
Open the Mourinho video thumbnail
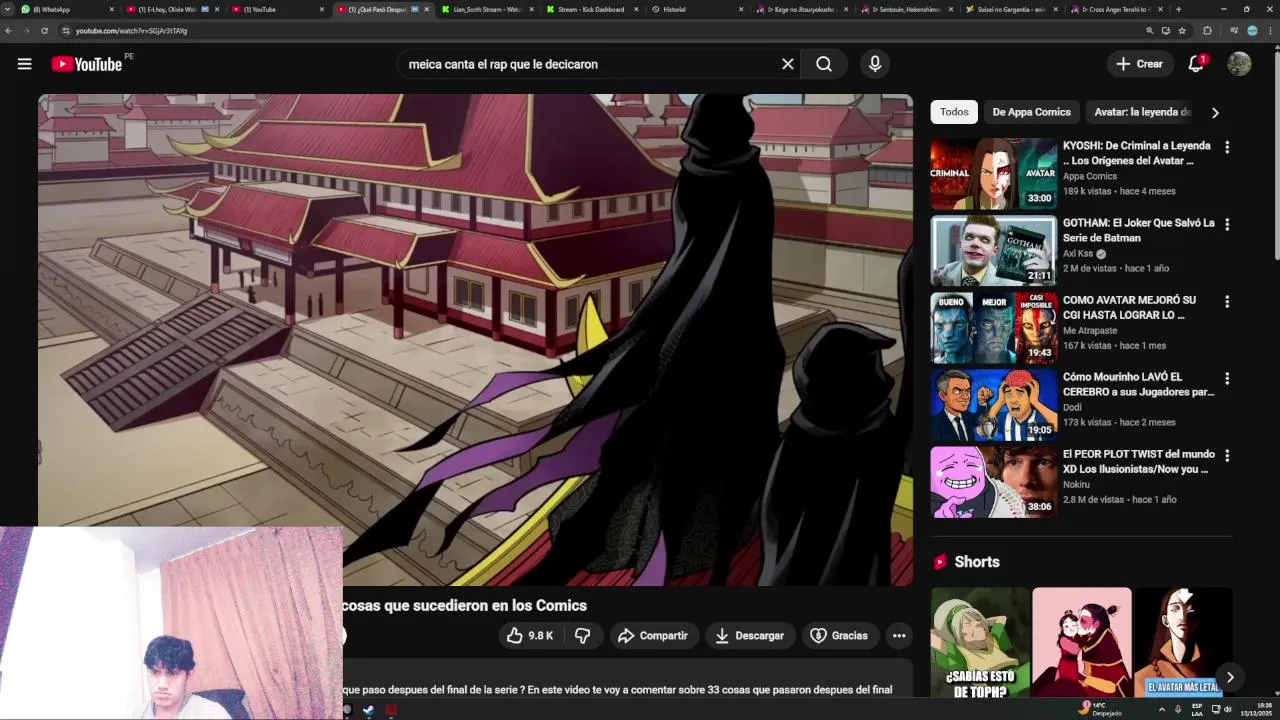(993, 405)
